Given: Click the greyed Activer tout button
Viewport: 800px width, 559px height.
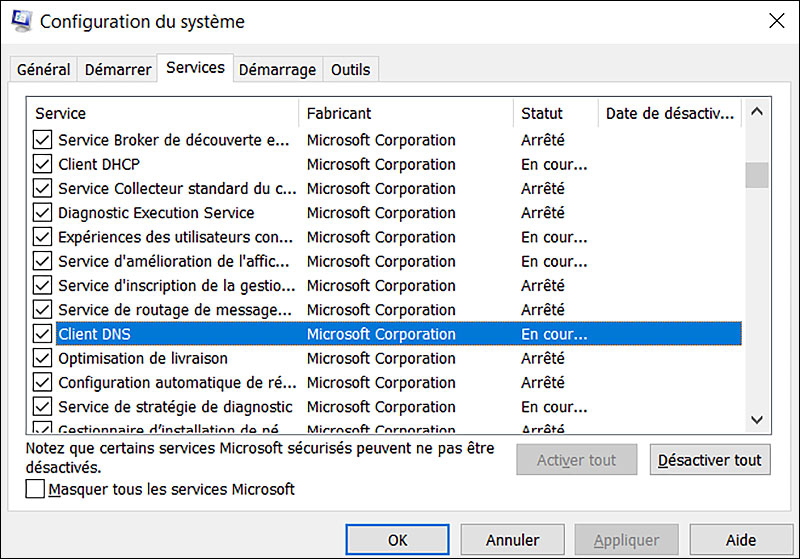Looking at the screenshot, I should point(577,460).
